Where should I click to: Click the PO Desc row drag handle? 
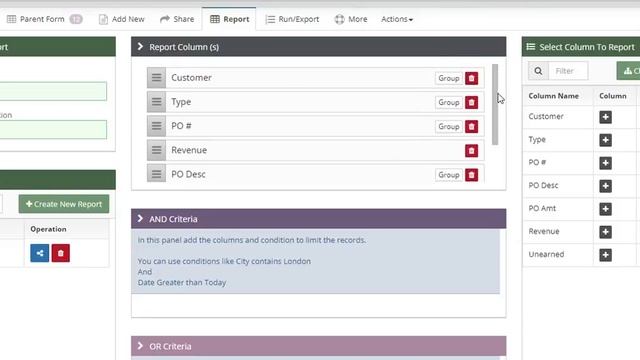pyautogui.click(x=156, y=174)
